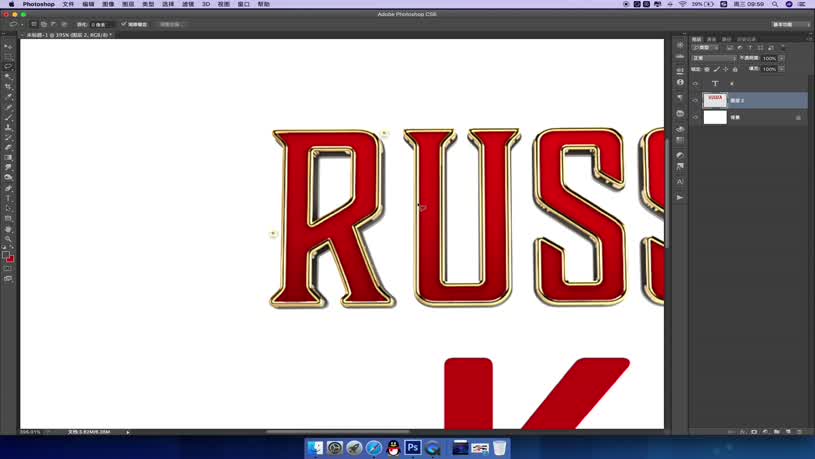Screen dimensions: 815x459
Task: Hide the RUSSIA thumbnail layer
Action: tap(695, 100)
